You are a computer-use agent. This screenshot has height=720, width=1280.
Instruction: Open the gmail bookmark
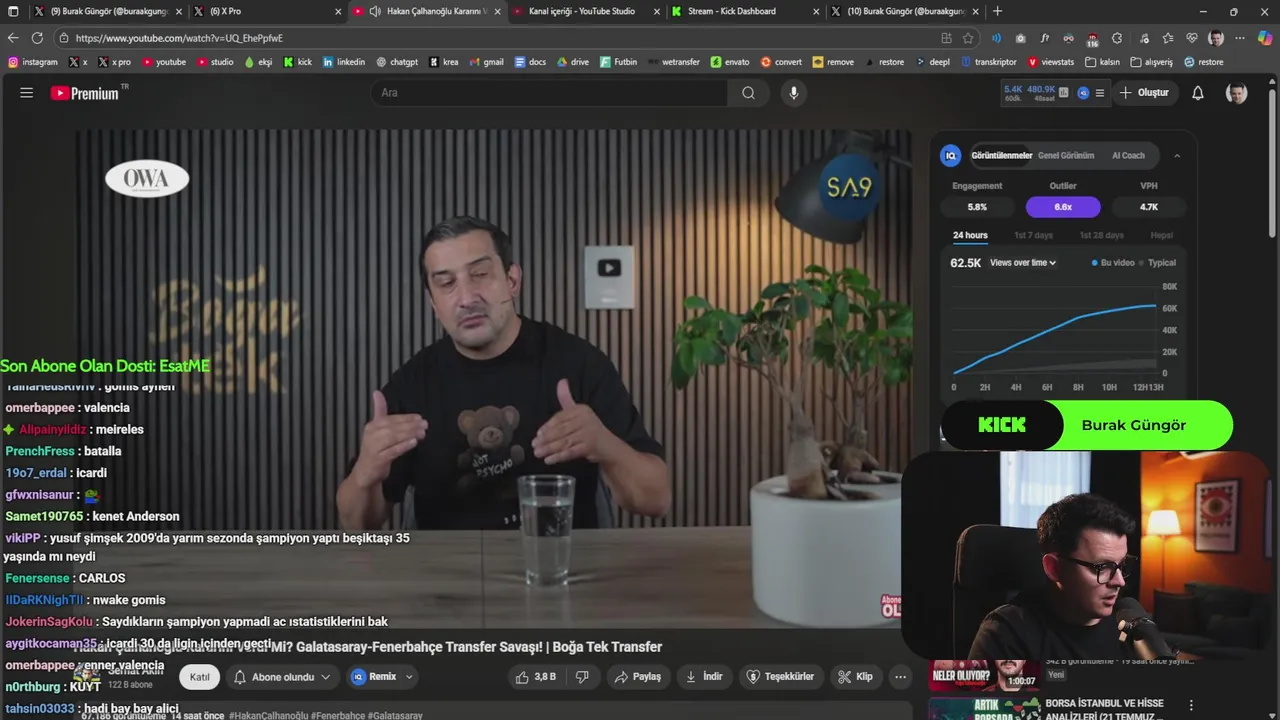pos(486,62)
